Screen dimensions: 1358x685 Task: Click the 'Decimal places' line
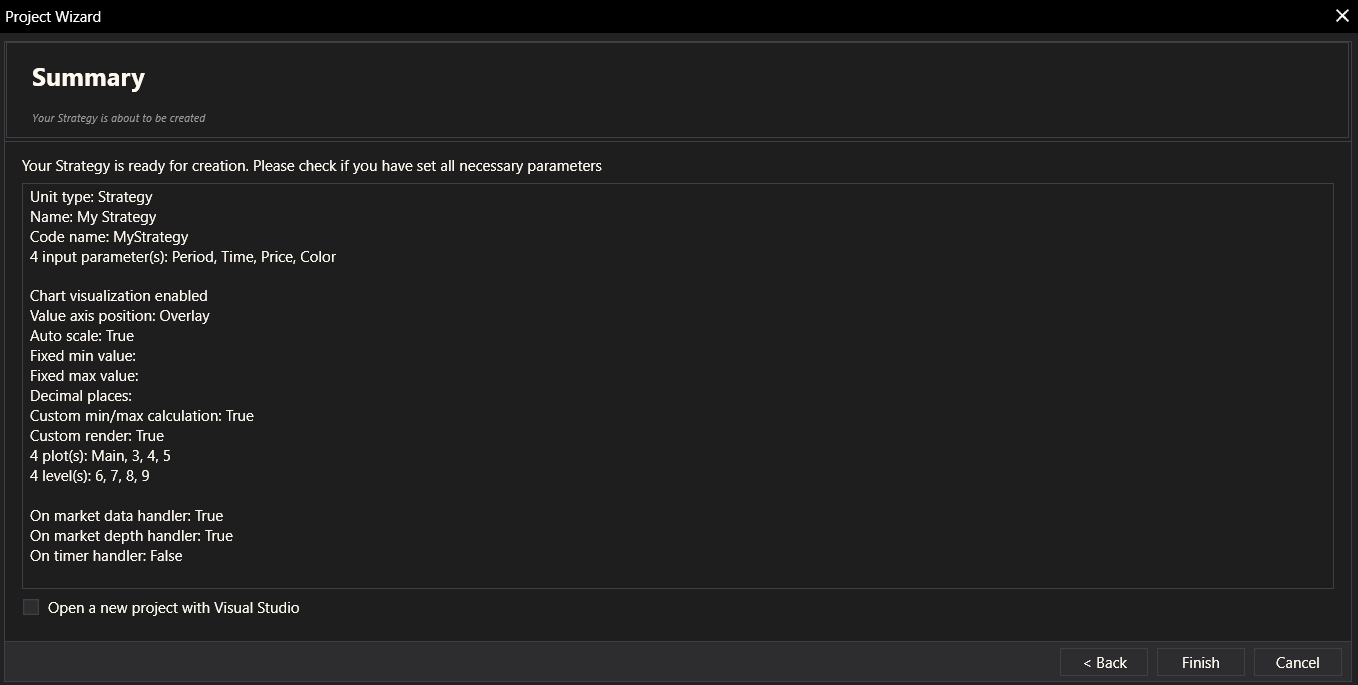81,396
